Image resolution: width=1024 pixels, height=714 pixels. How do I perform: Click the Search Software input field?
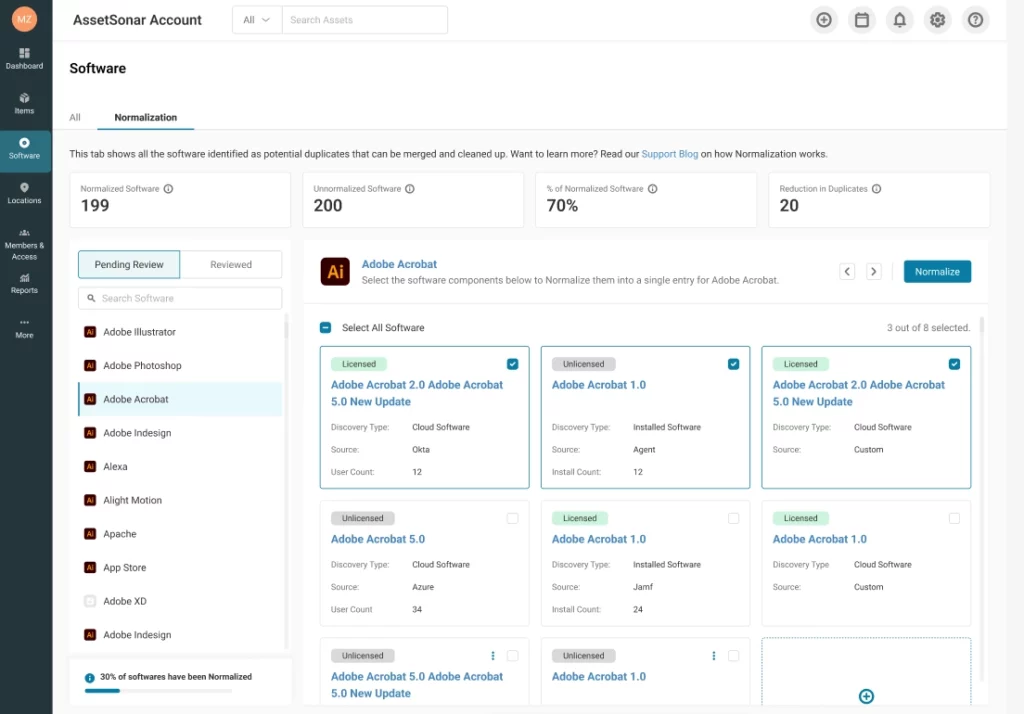point(180,298)
